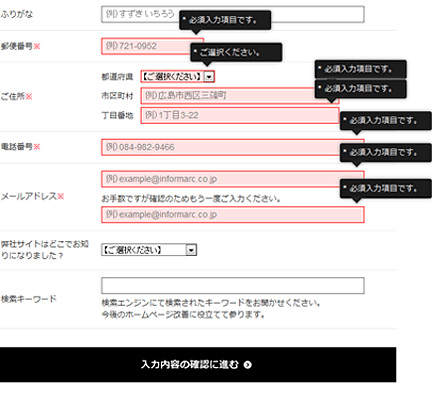The image size is (432, 400).
Task: Click the first メールアドレス email field
Action: click(x=233, y=179)
